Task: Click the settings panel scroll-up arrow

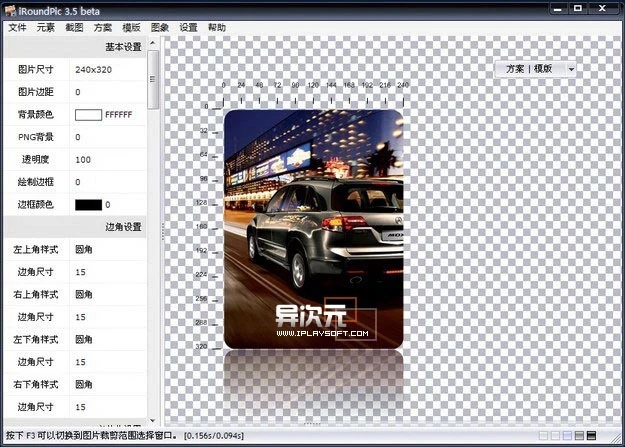Action: click(153, 42)
